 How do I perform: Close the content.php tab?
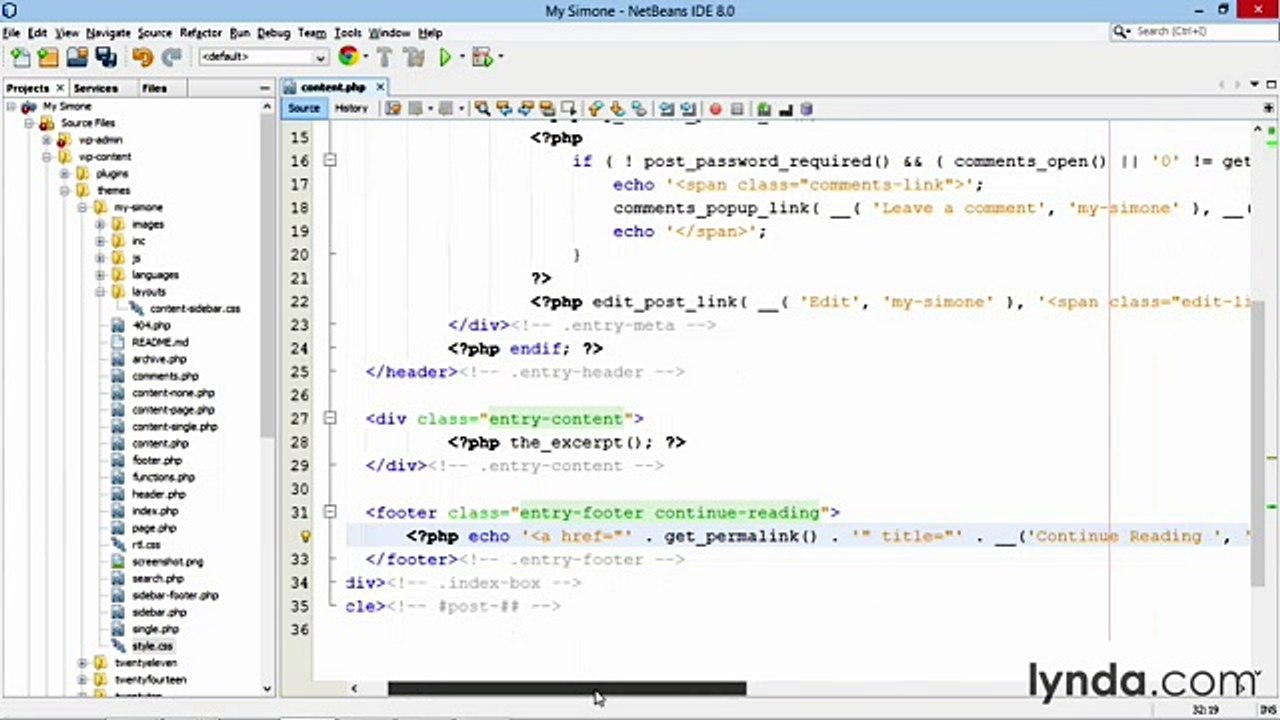click(x=380, y=87)
